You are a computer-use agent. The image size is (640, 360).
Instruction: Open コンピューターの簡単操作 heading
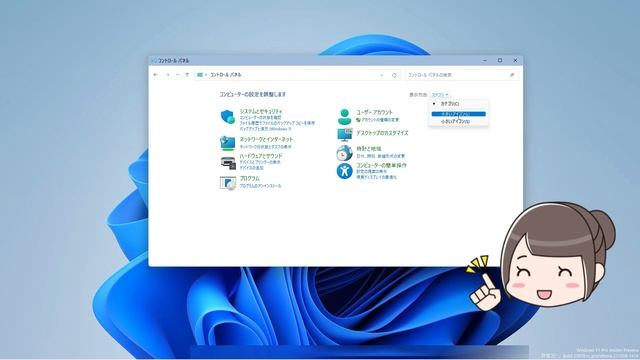tap(381, 165)
